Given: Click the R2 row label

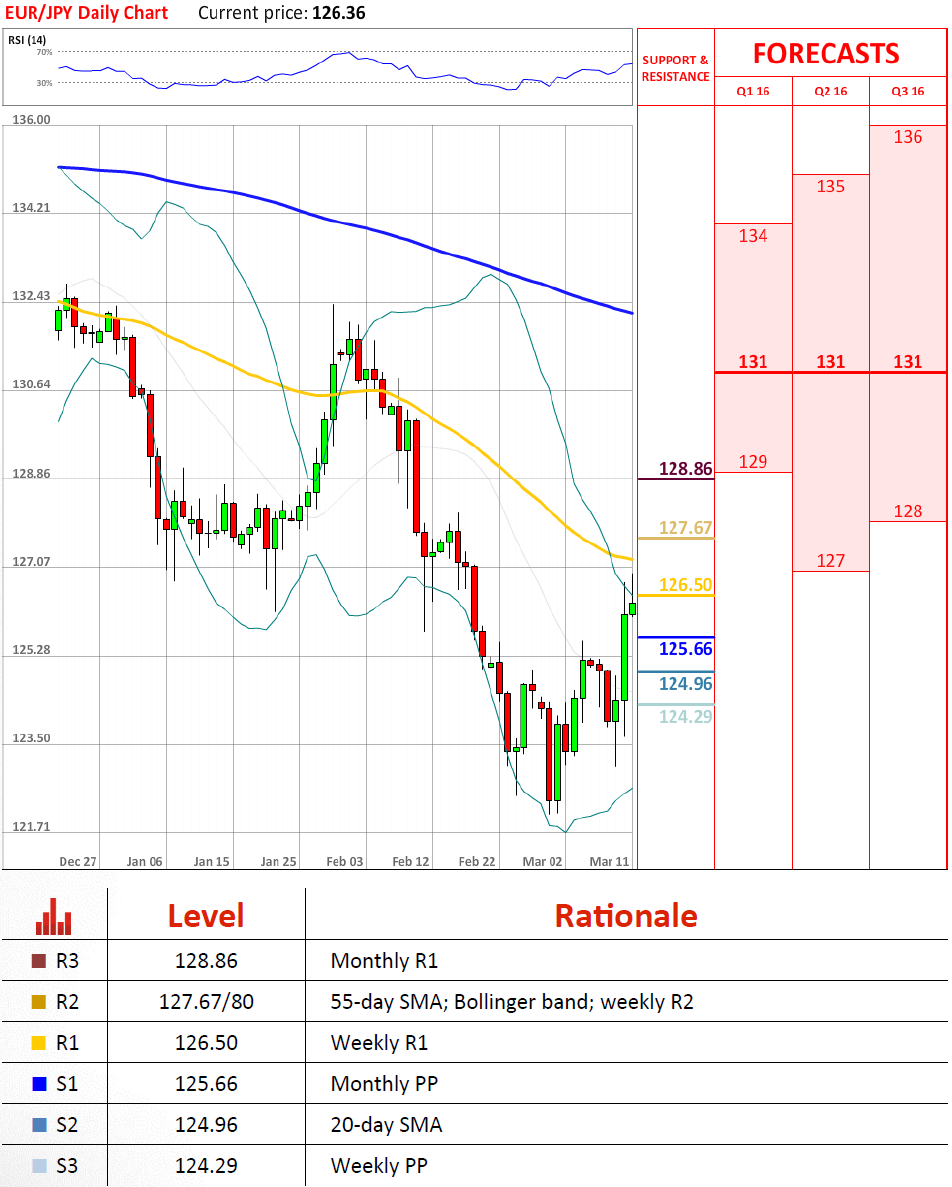Looking at the screenshot, I should (67, 1002).
